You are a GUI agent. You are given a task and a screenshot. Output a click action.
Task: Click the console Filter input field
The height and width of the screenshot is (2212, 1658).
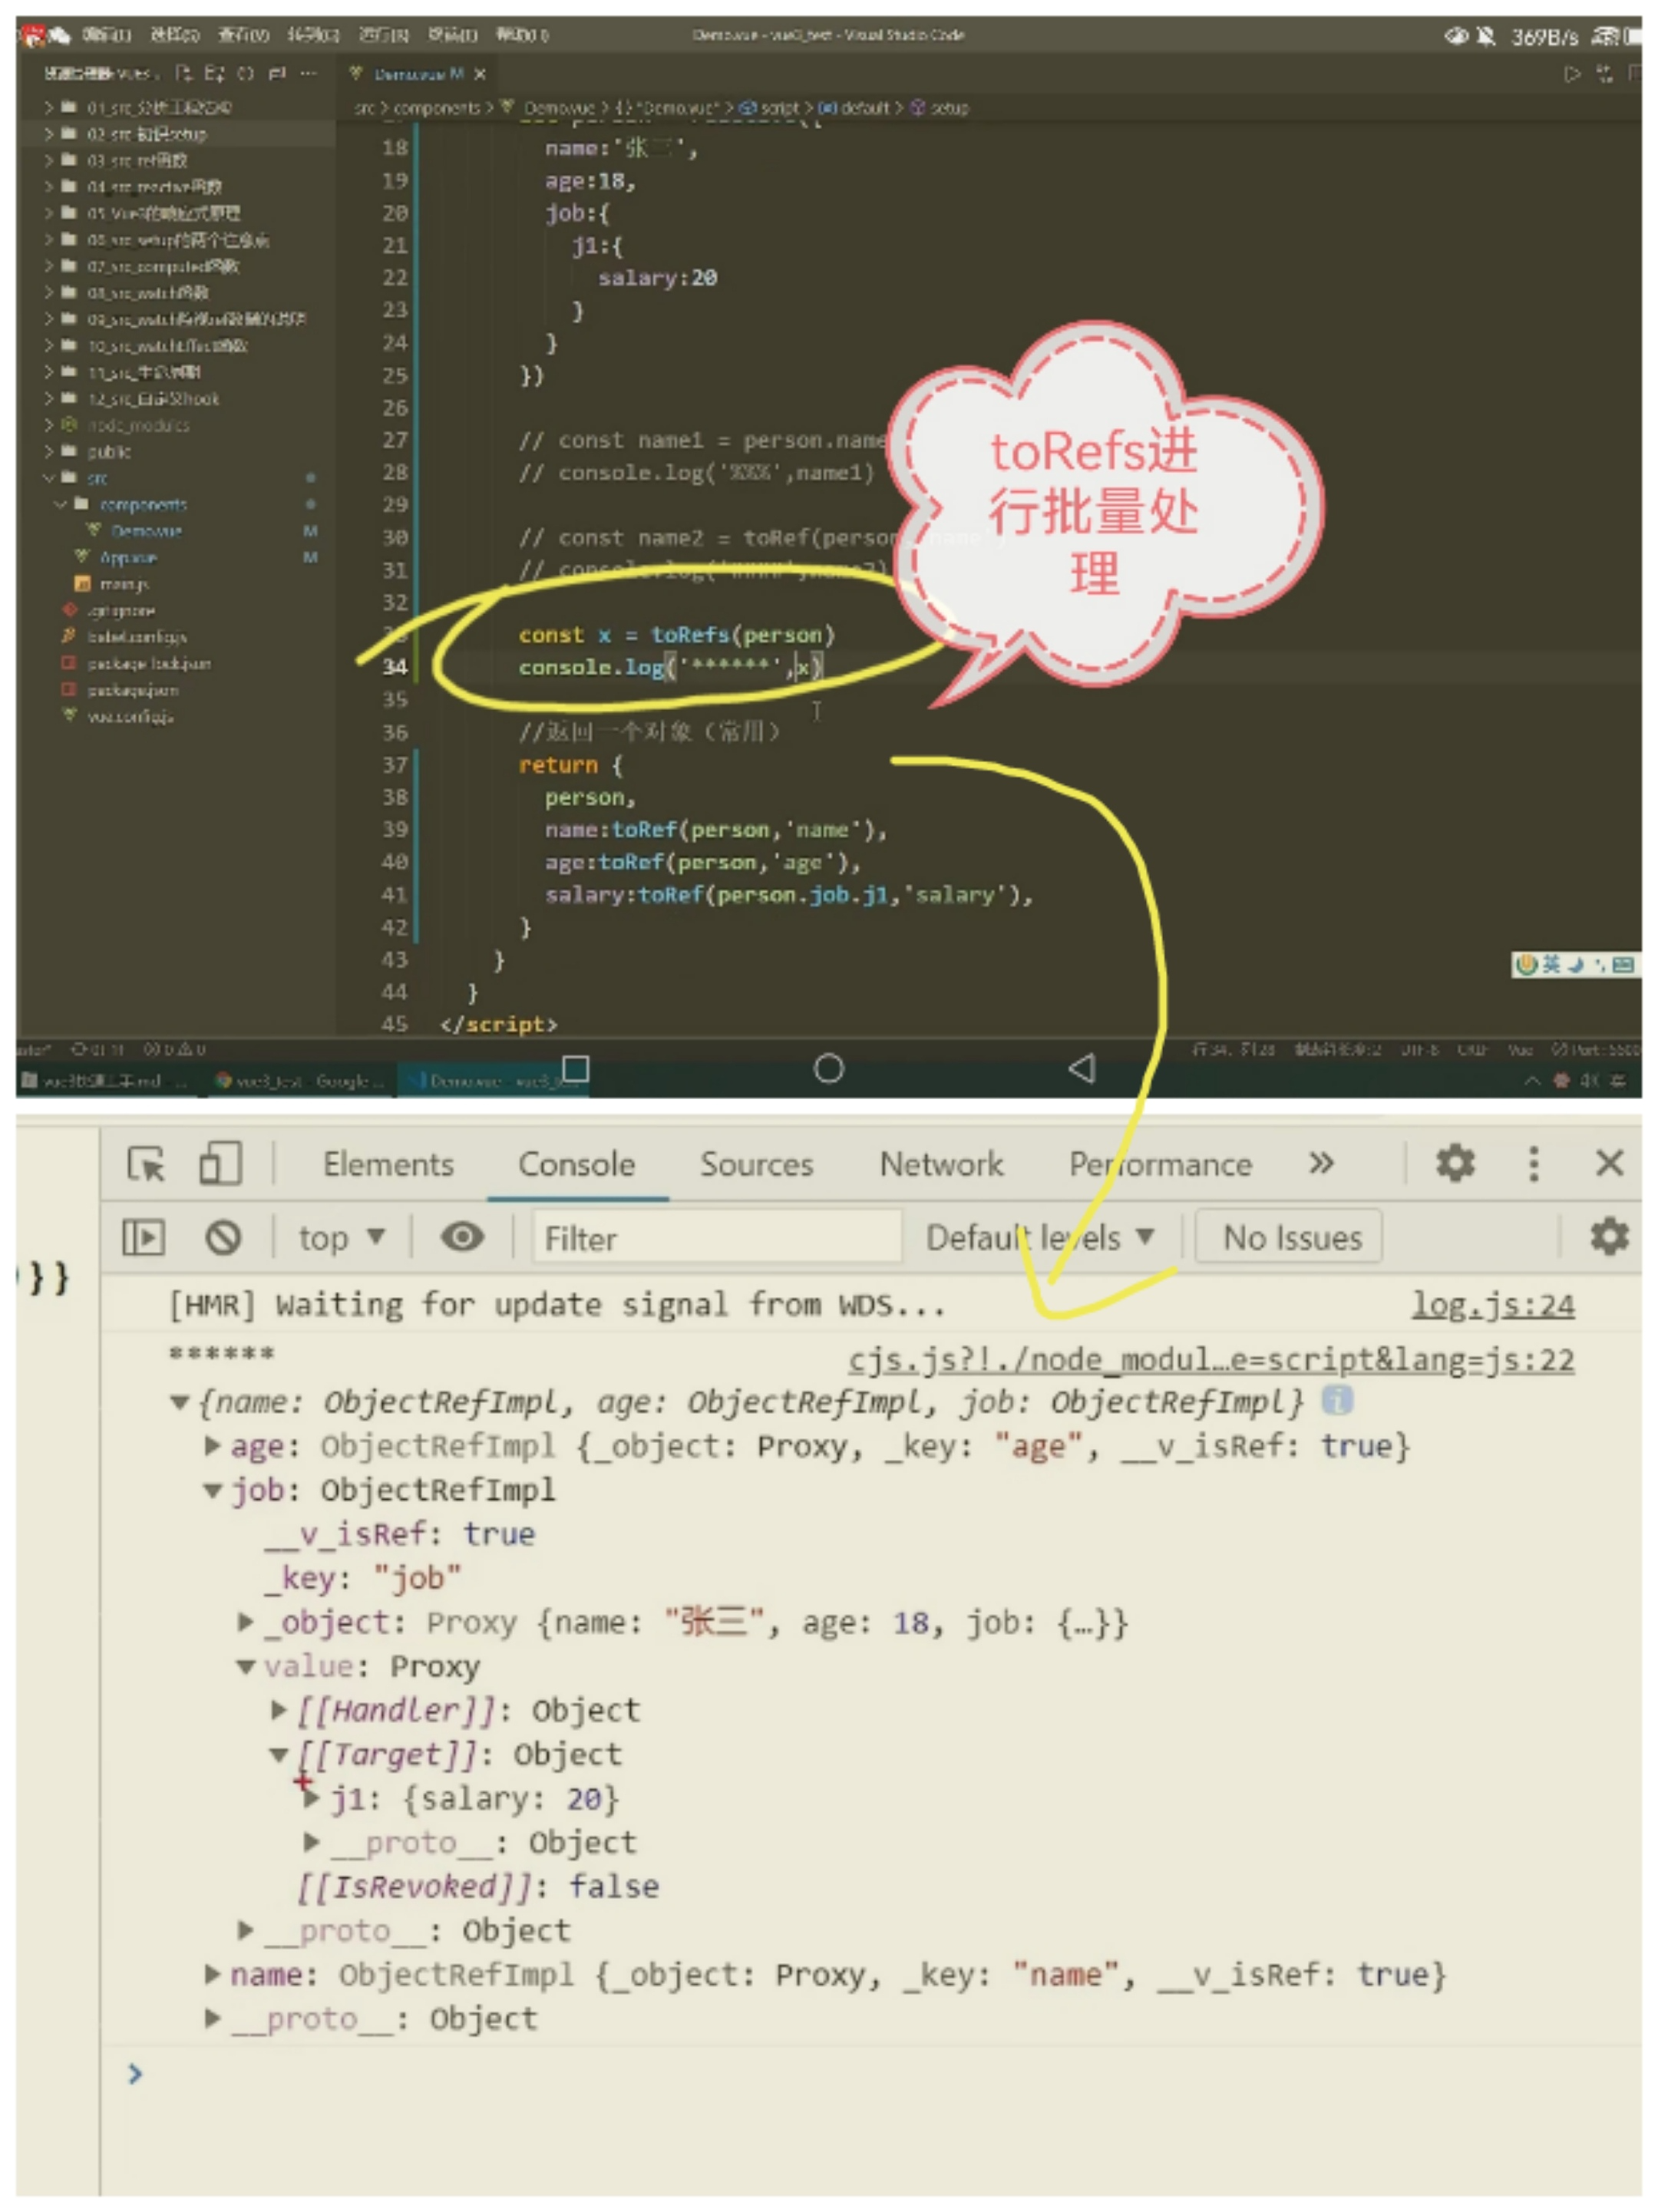point(716,1238)
